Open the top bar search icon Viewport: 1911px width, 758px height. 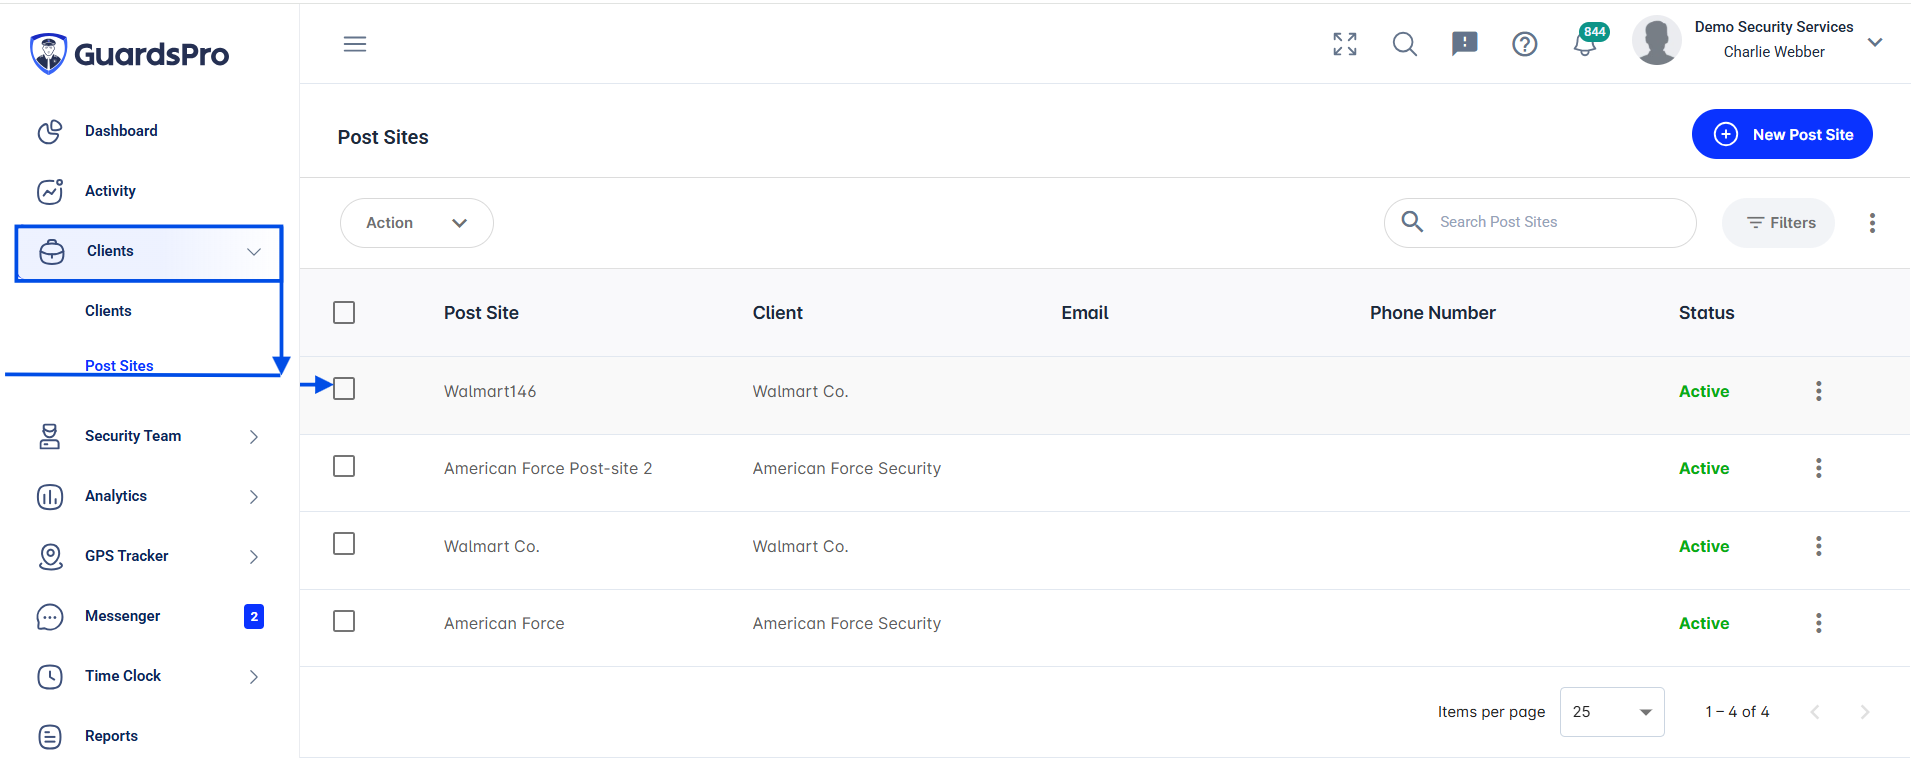pyautogui.click(x=1405, y=44)
